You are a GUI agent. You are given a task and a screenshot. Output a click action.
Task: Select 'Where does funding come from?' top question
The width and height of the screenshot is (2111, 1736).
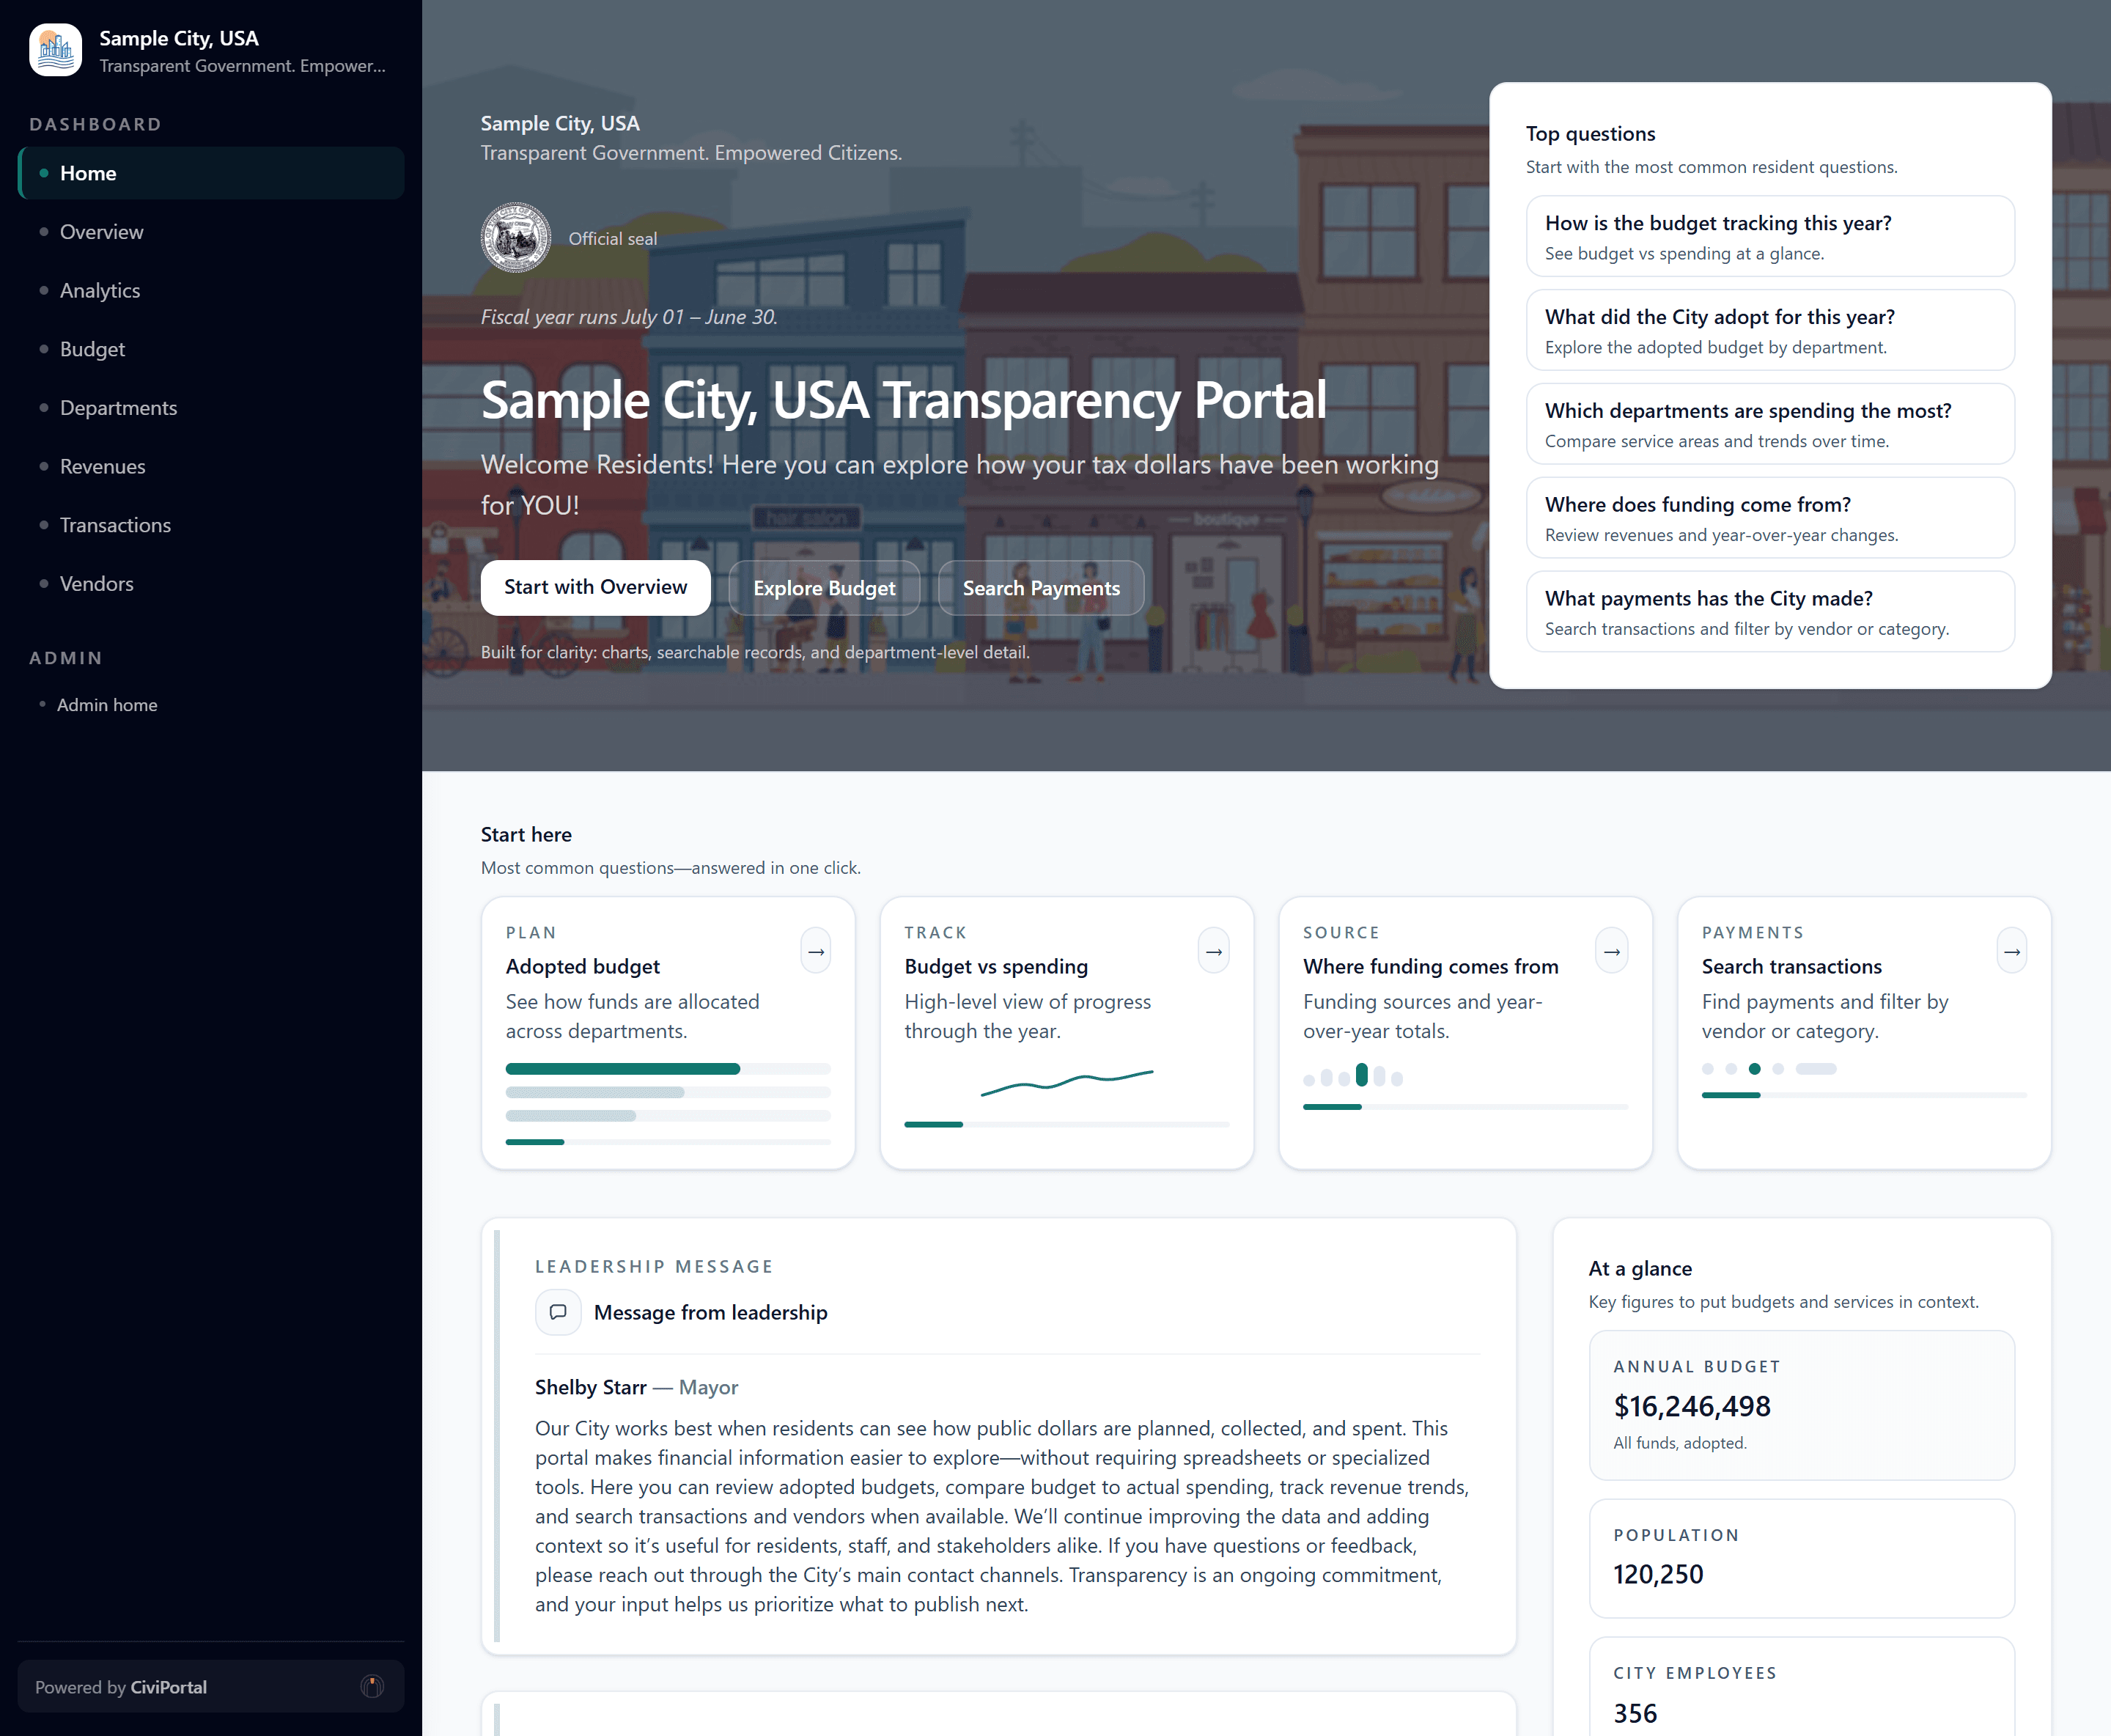point(1769,518)
